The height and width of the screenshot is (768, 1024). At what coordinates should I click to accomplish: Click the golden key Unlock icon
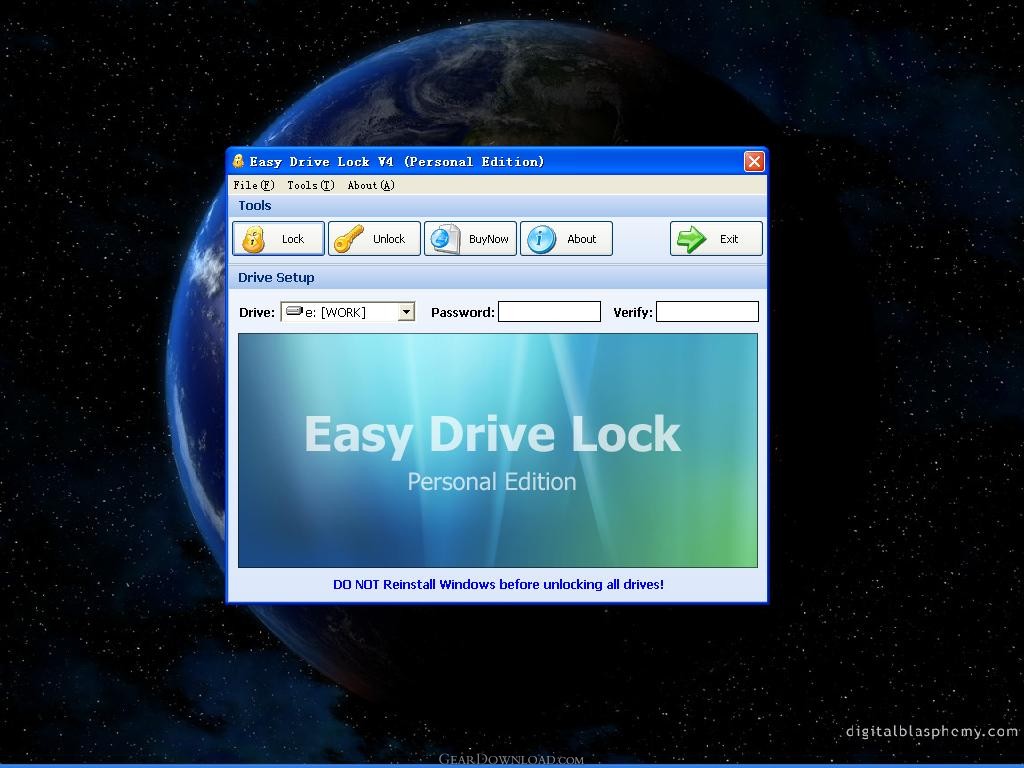(x=349, y=238)
